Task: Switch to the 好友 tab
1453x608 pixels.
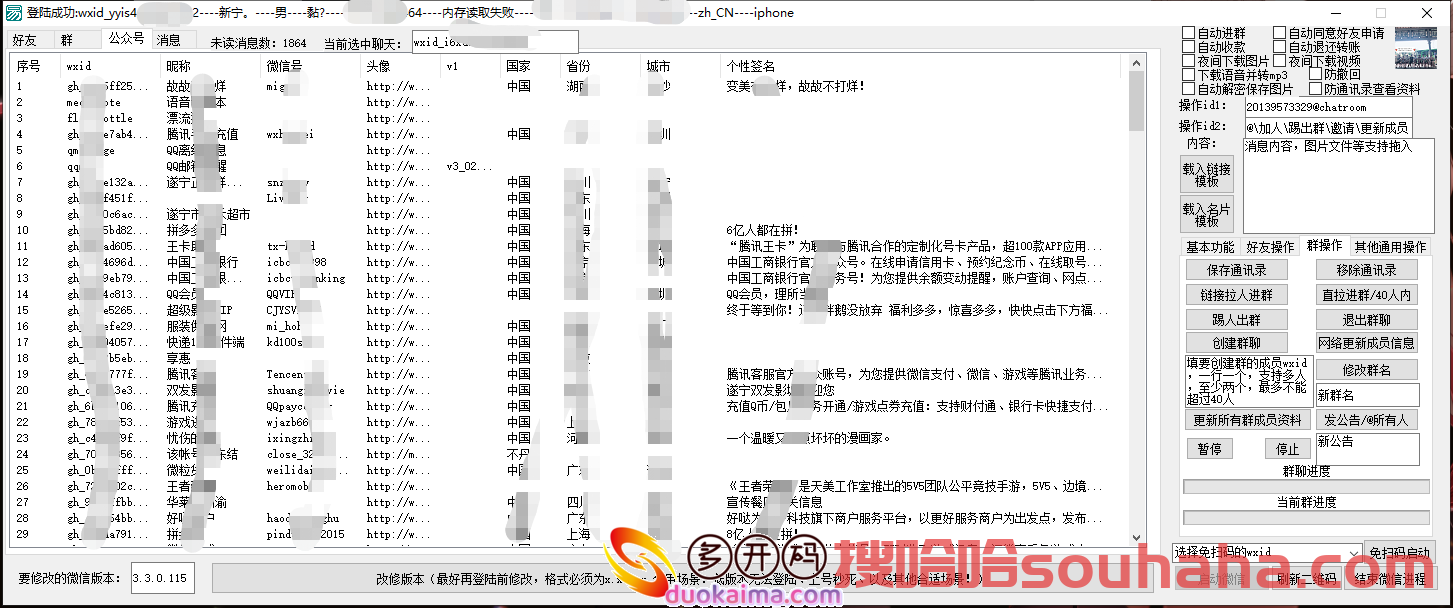Action: [24, 41]
